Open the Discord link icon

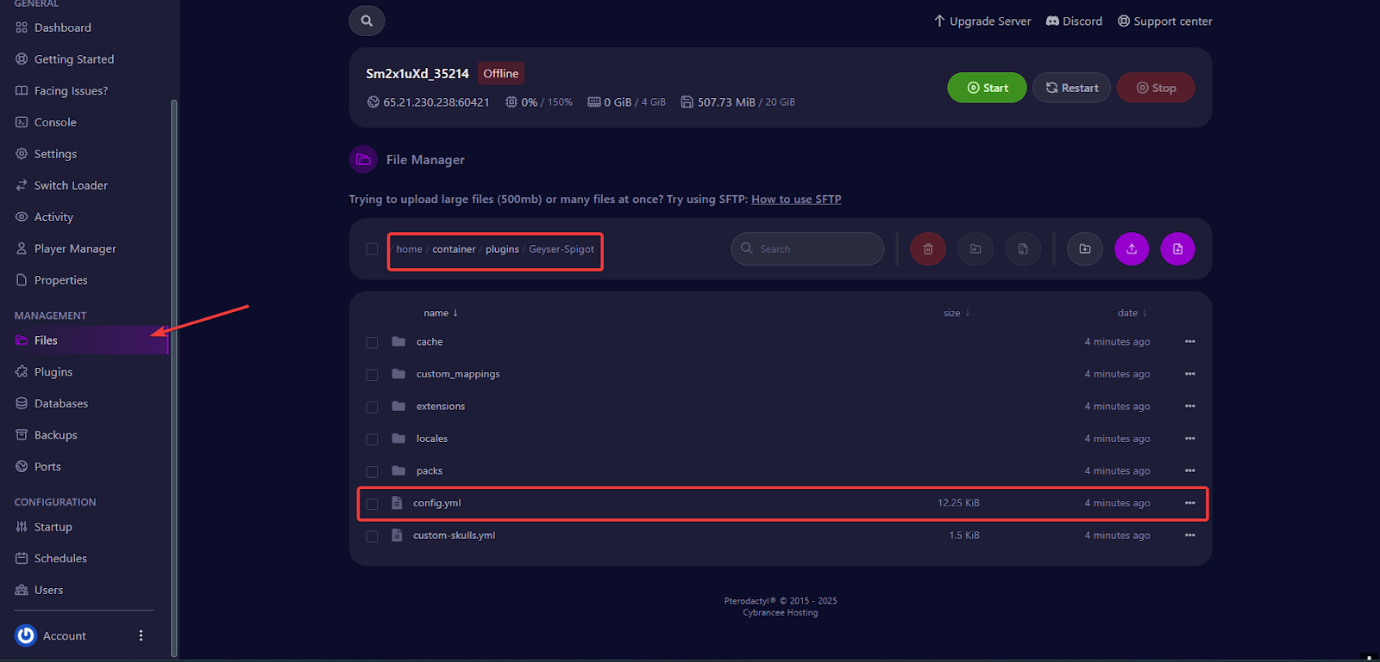pyautogui.click(x=1052, y=21)
